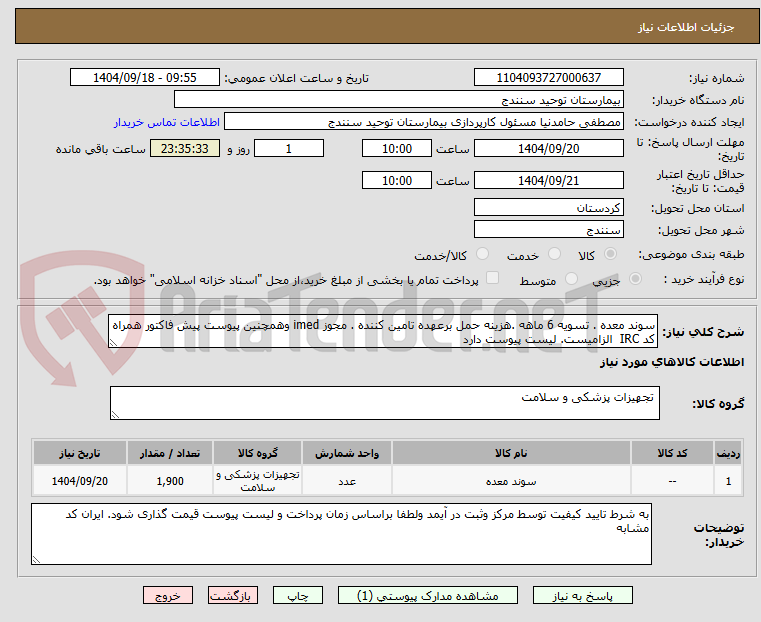Viewport: 761px width, 622px height.
Task: Click the 'خروج' exit button
Action: tap(168, 595)
